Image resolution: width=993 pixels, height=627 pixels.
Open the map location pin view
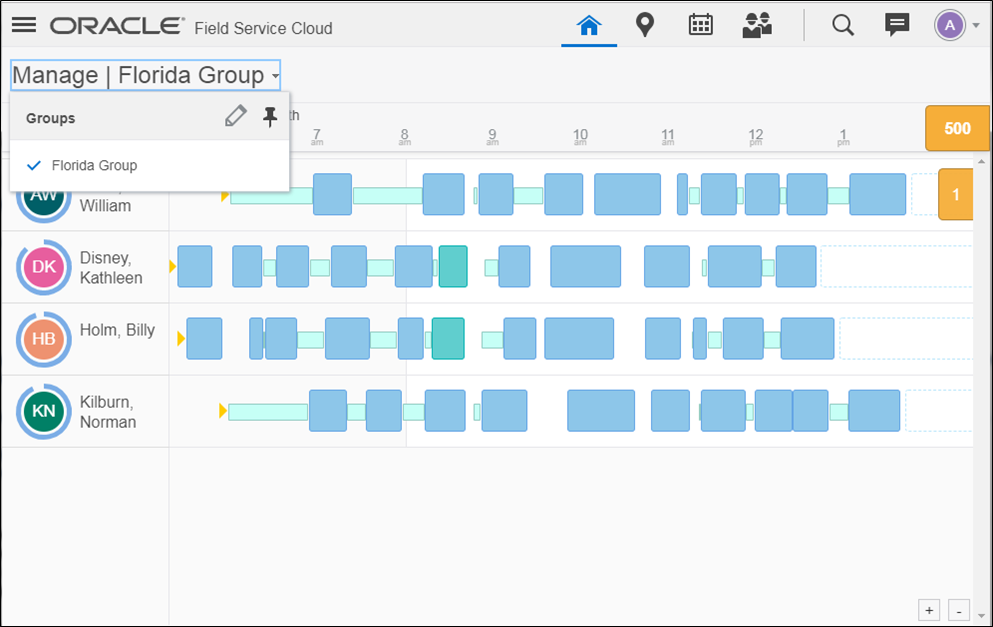coord(645,25)
